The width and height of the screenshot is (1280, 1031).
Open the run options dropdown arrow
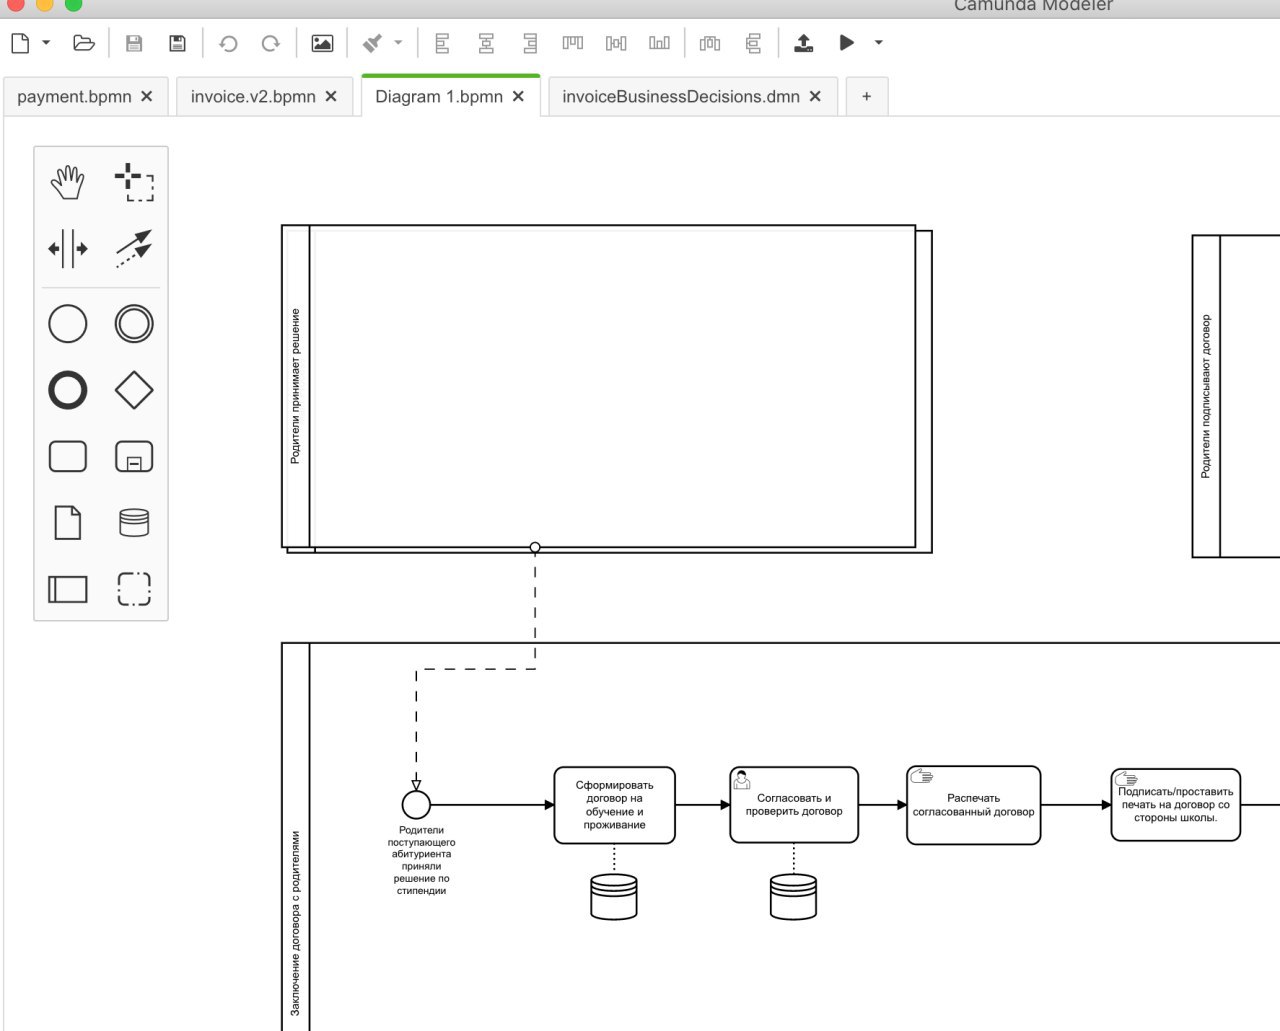pyautogui.click(x=878, y=43)
